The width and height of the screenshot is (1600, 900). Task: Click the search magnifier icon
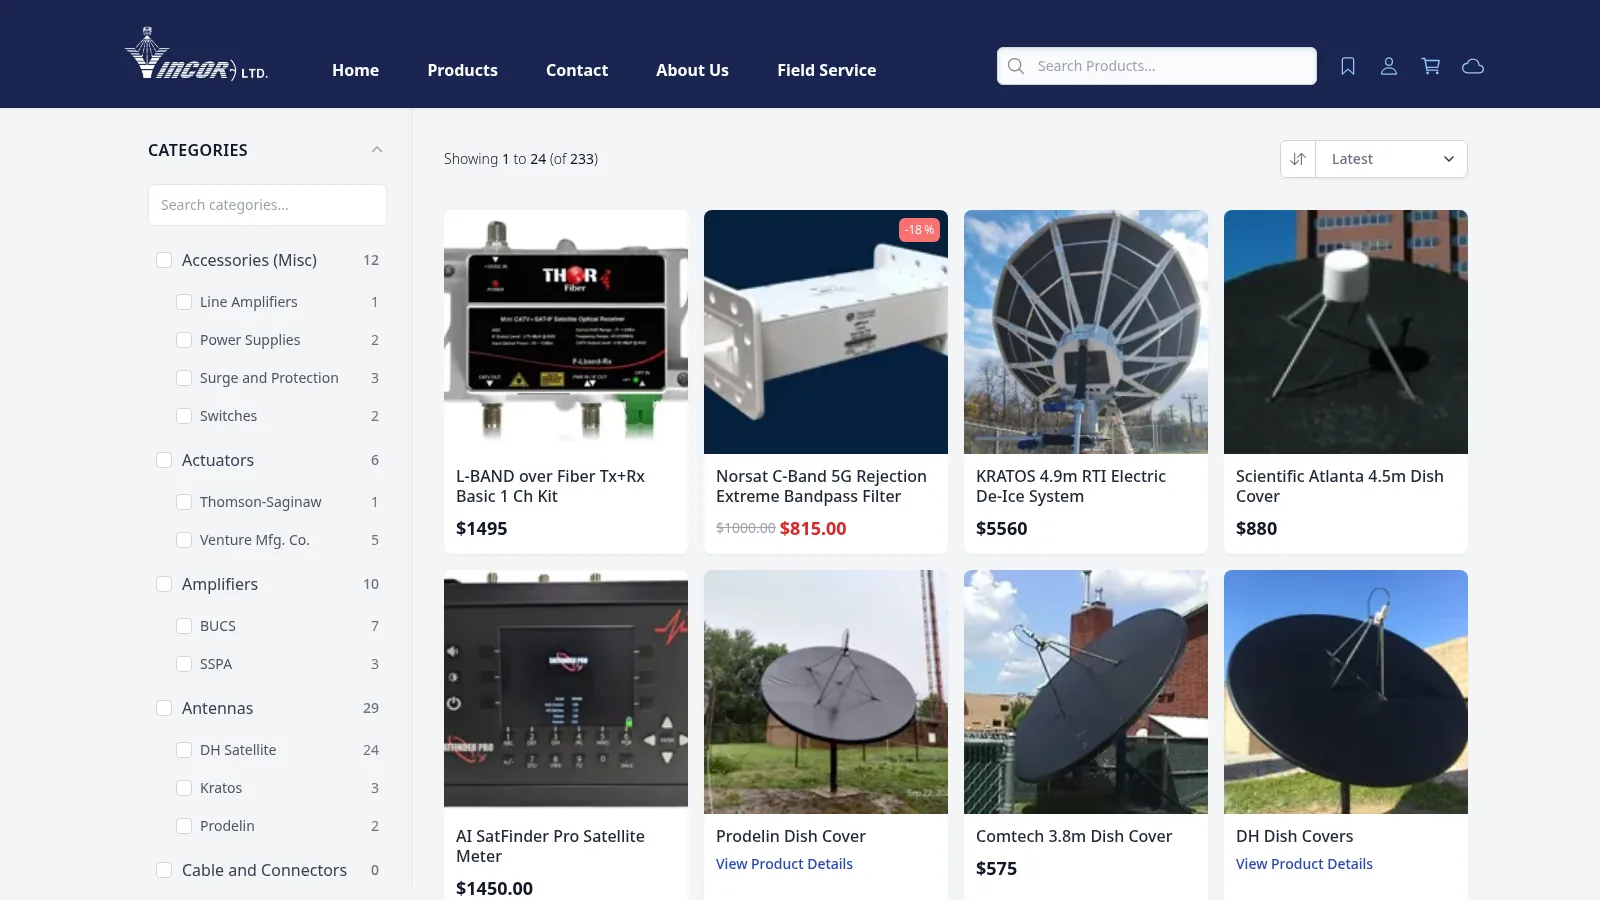pos(1016,66)
